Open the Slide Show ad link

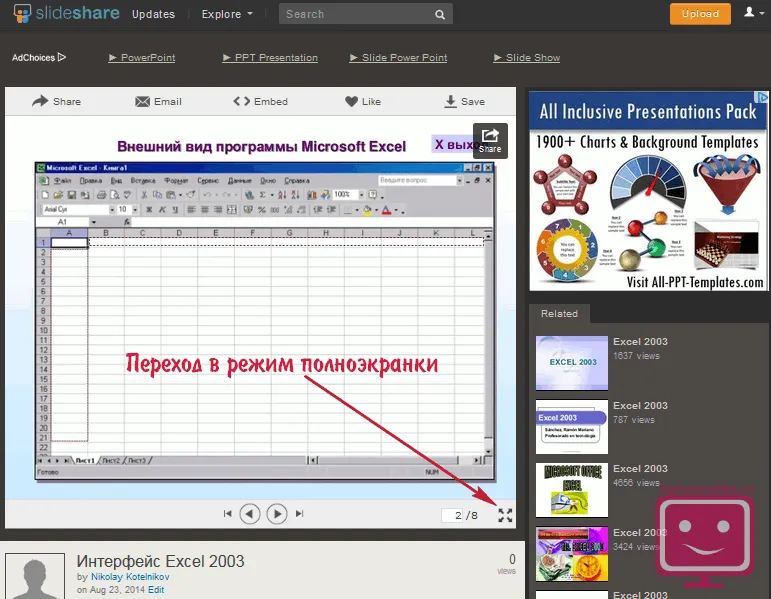(527, 58)
